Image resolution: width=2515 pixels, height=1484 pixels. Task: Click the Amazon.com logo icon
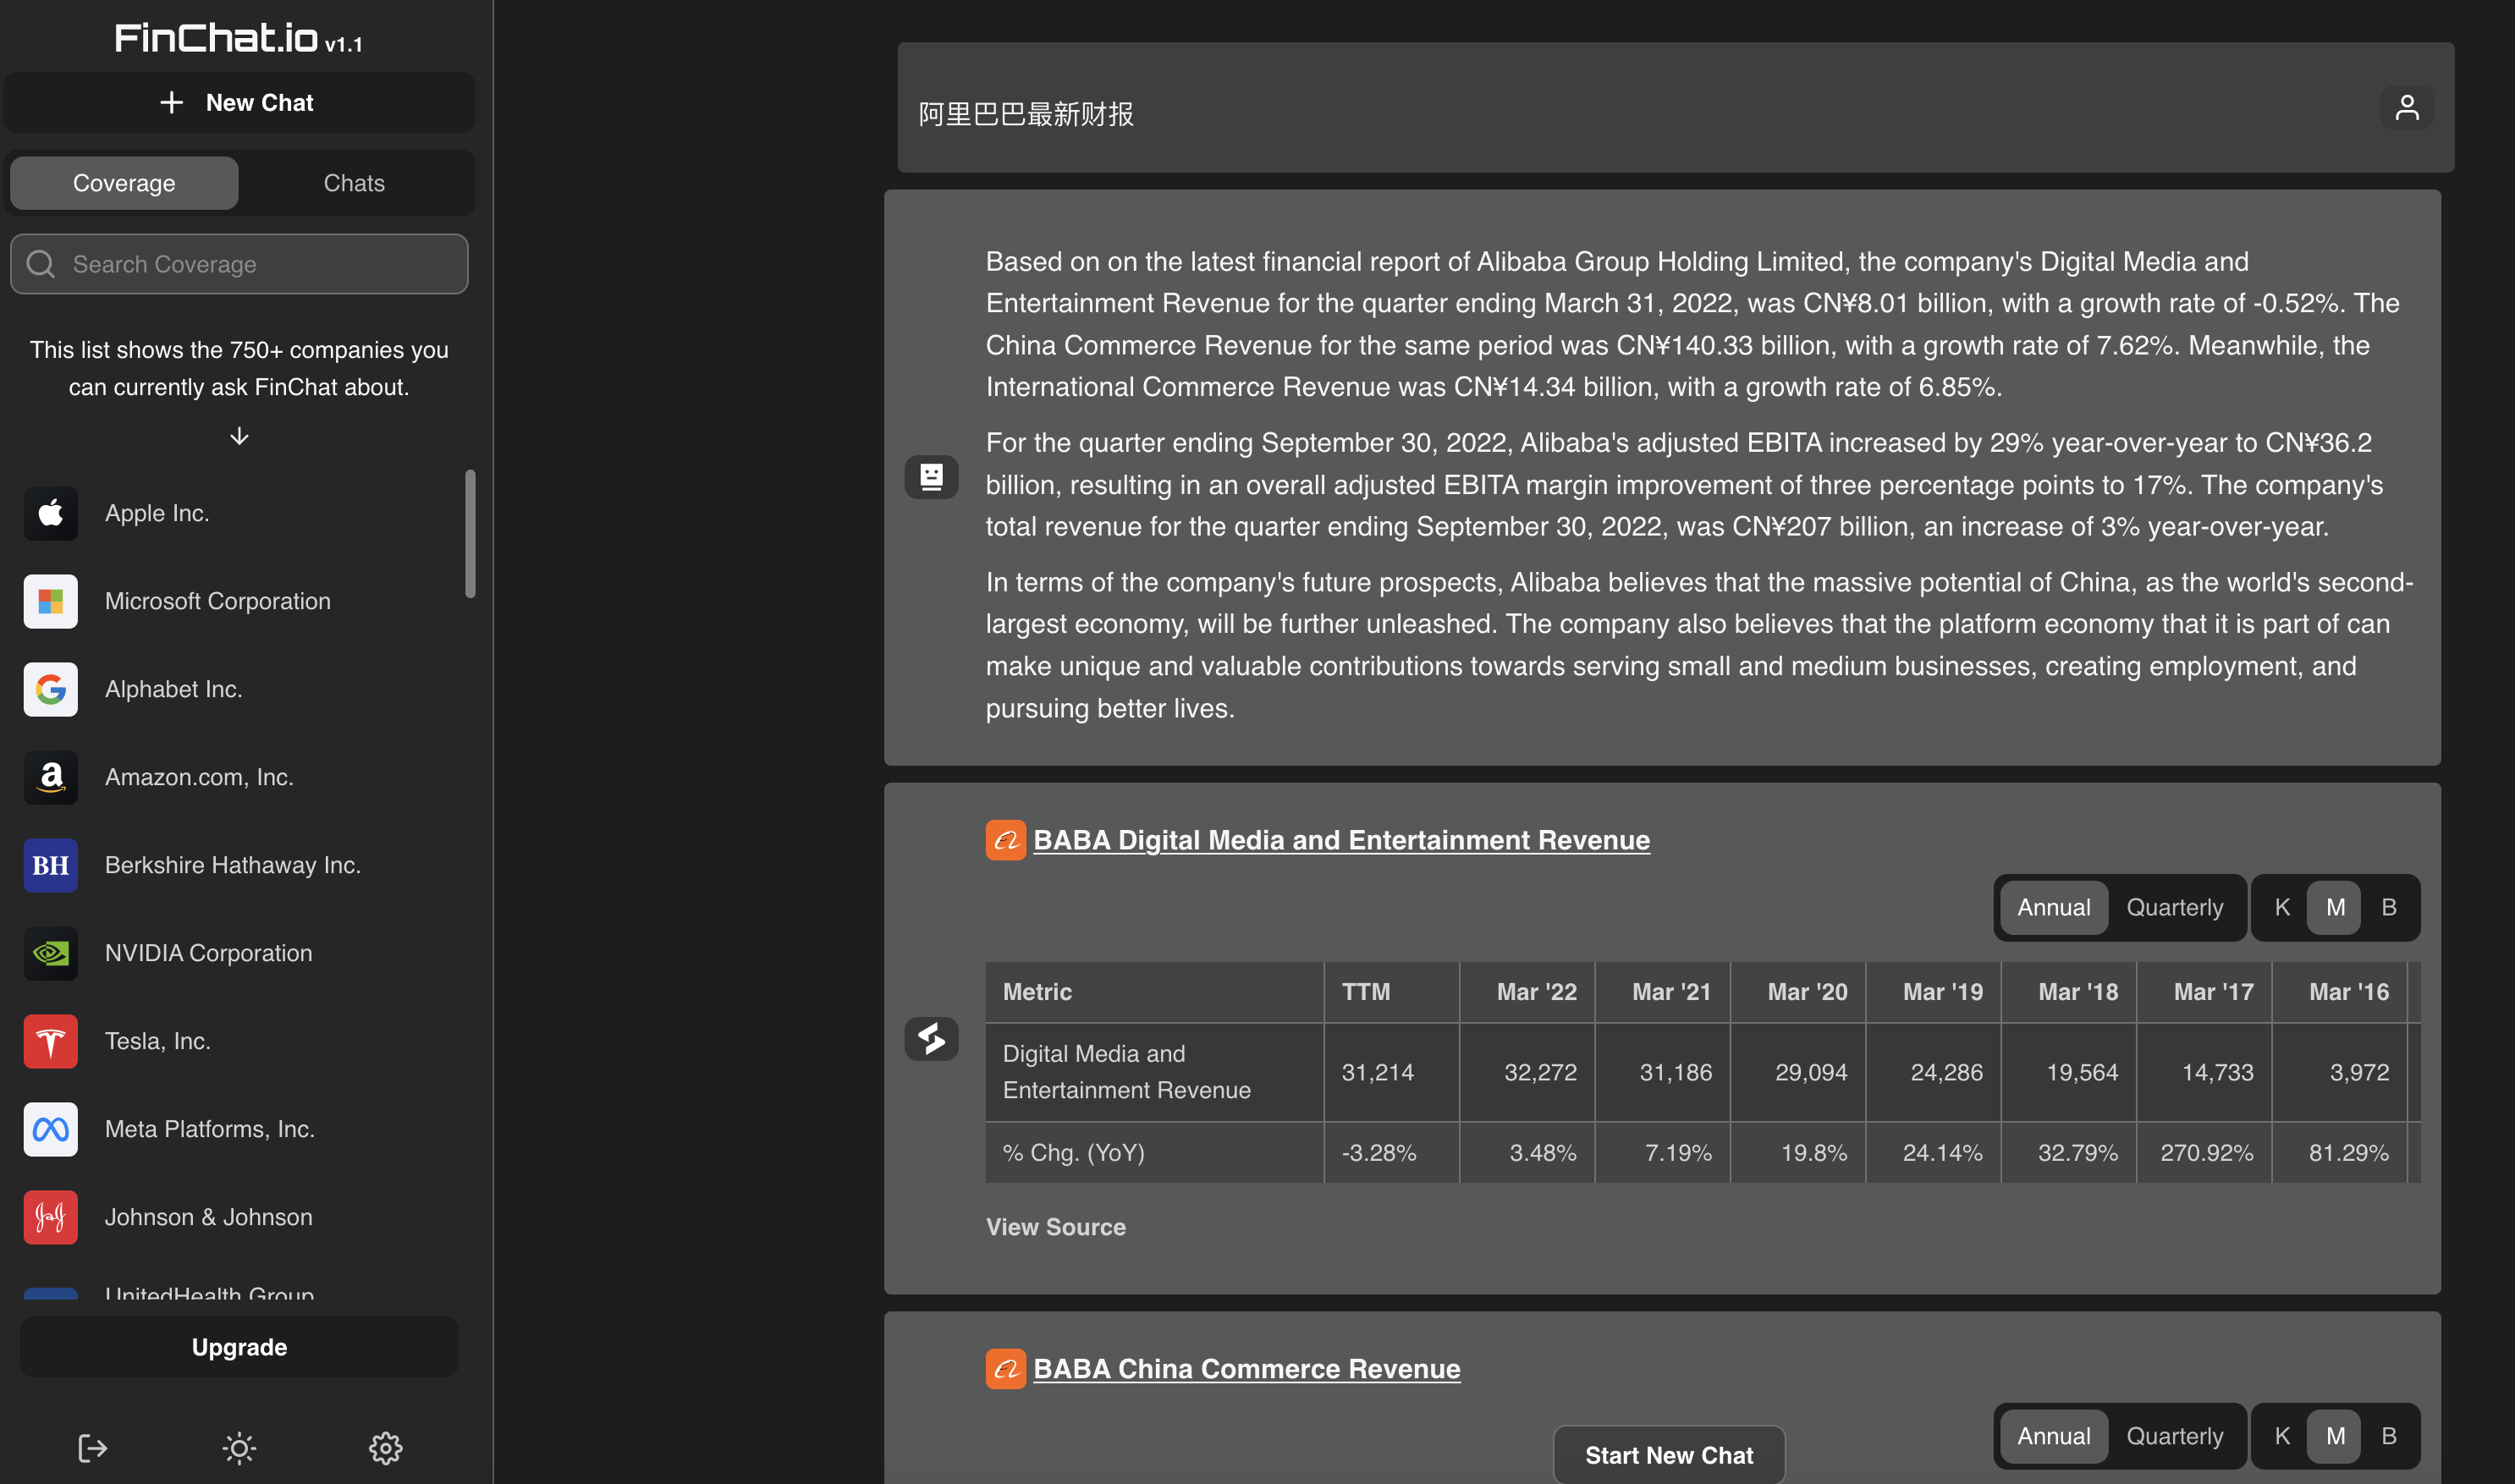tap(51, 777)
